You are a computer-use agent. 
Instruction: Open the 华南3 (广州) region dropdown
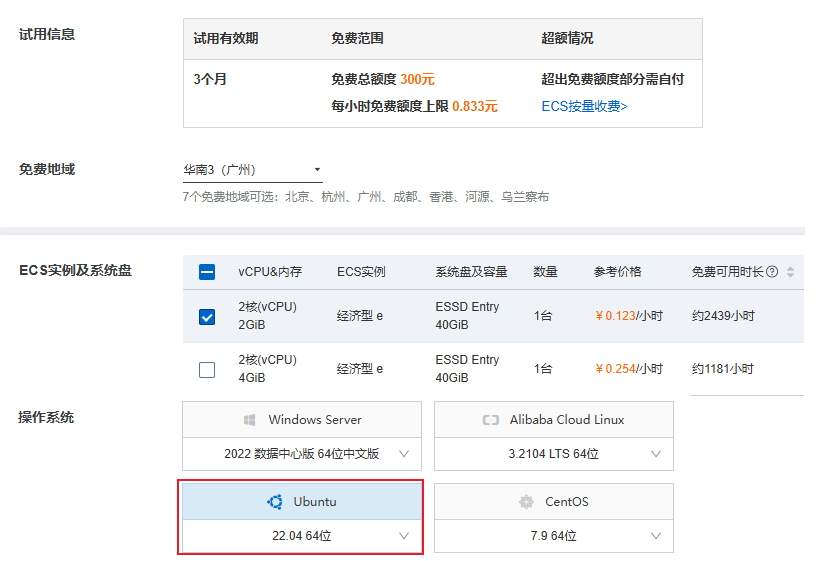[x=252, y=170]
